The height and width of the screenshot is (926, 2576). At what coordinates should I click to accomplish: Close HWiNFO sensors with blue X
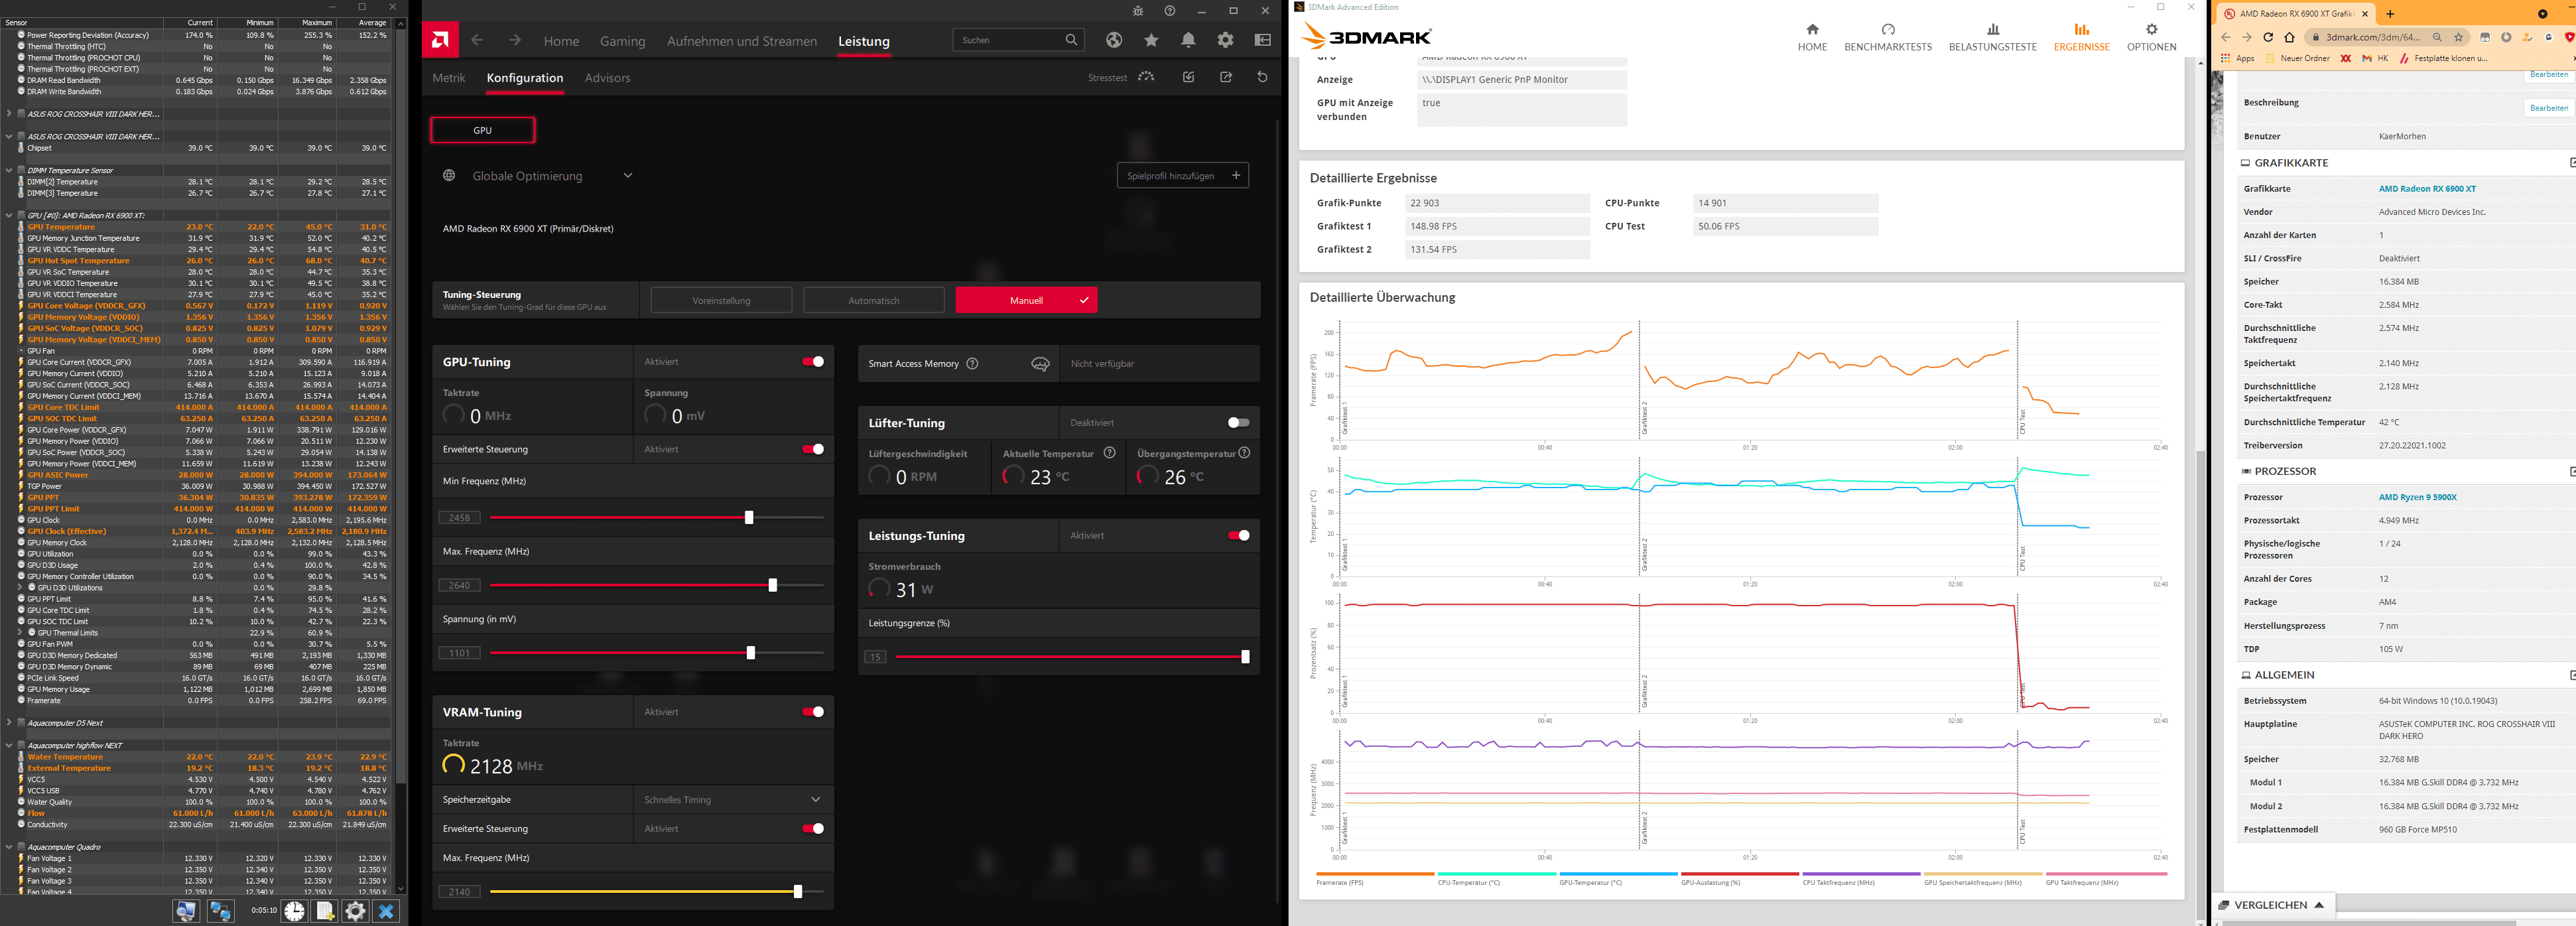386,911
